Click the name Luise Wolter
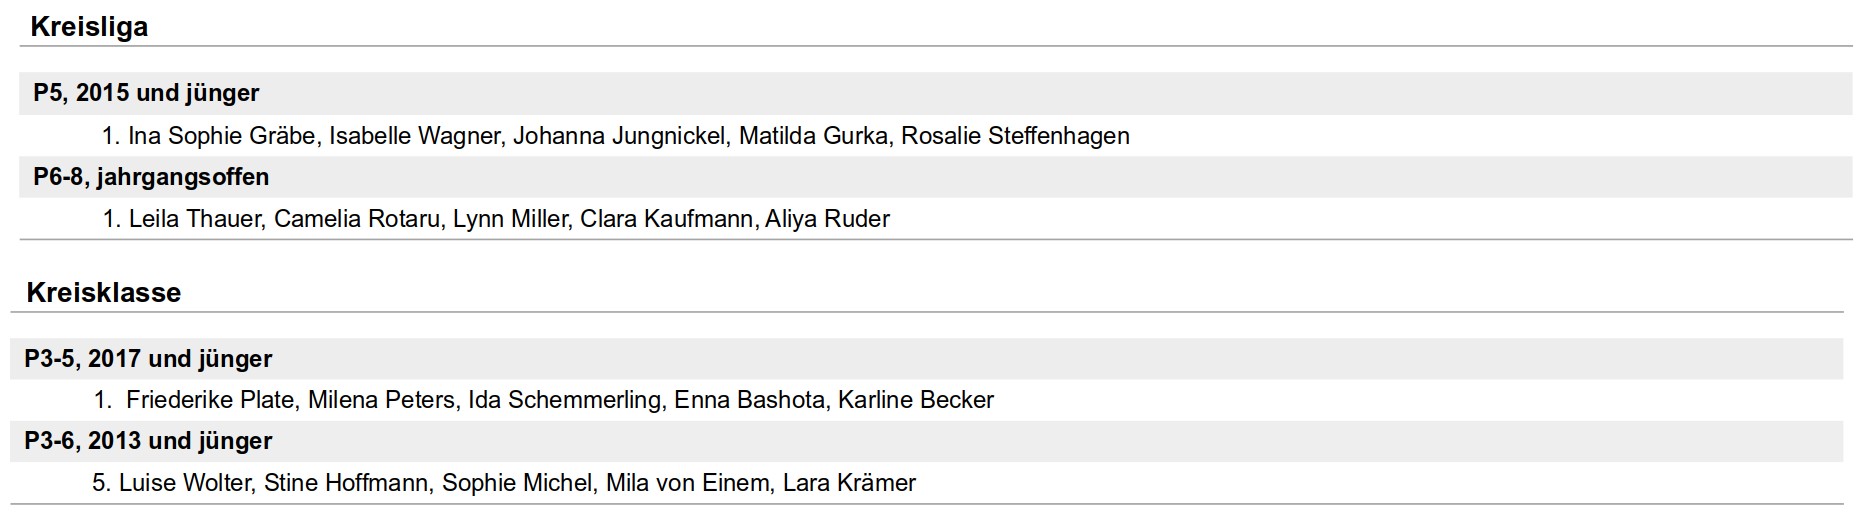1874x521 pixels. (185, 483)
